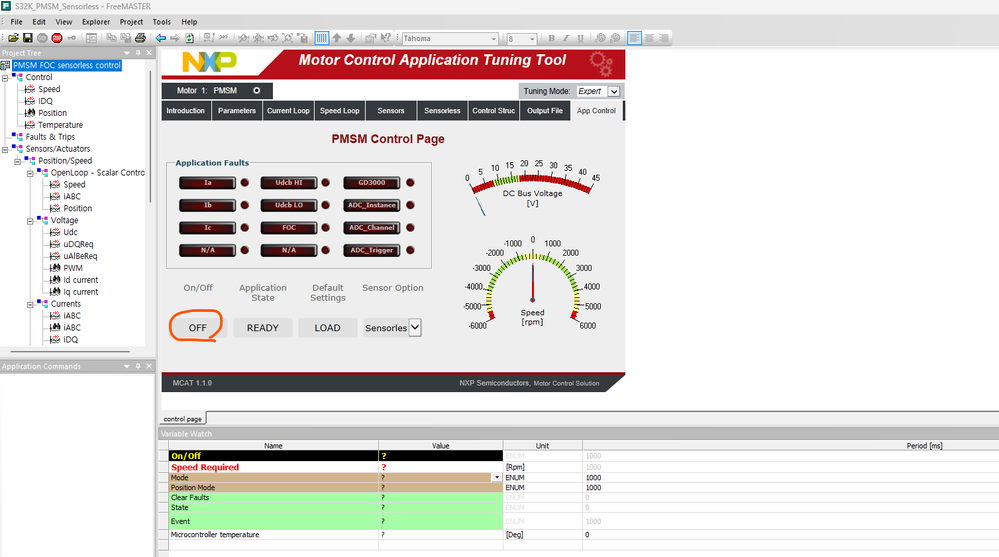Collapse the Control tree node
The image size is (999, 557).
click(5, 77)
